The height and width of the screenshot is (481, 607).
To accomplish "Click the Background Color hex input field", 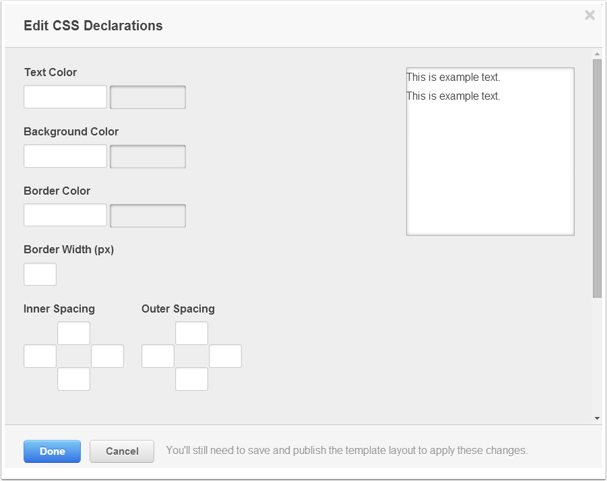I will (x=65, y=156).
